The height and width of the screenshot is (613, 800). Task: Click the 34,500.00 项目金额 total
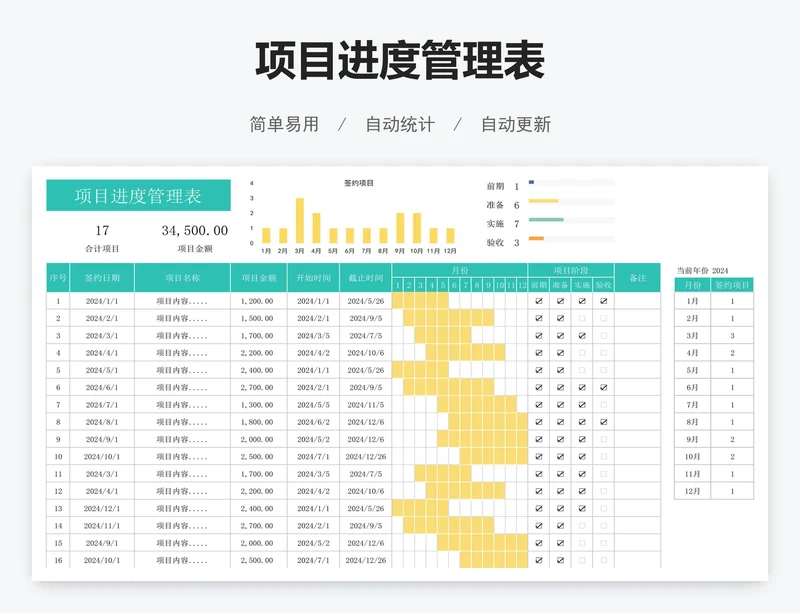(x=195, y=231)
